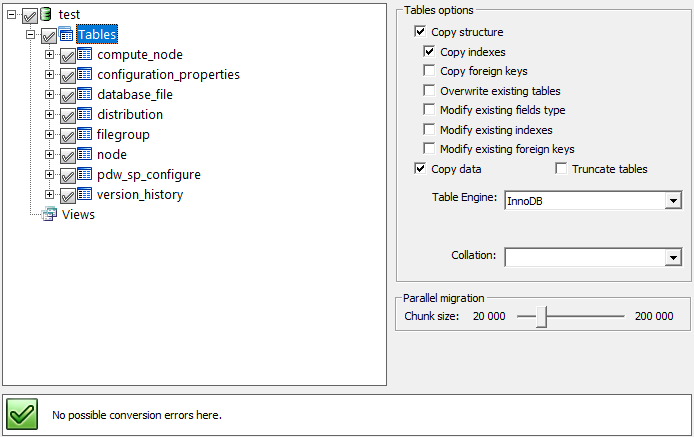Collapse the Tables tree node
The height and width of the screenshot is (437, 694).
(31, 35)
